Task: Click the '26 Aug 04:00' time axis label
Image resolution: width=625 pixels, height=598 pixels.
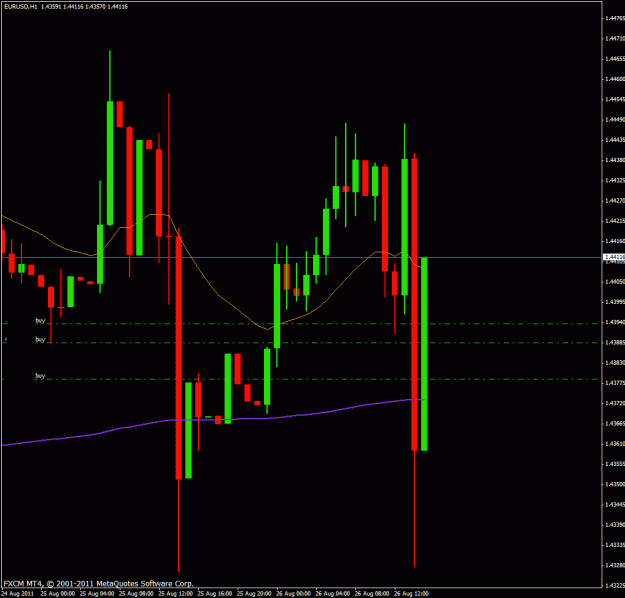Action: click(x=333, y=594)
